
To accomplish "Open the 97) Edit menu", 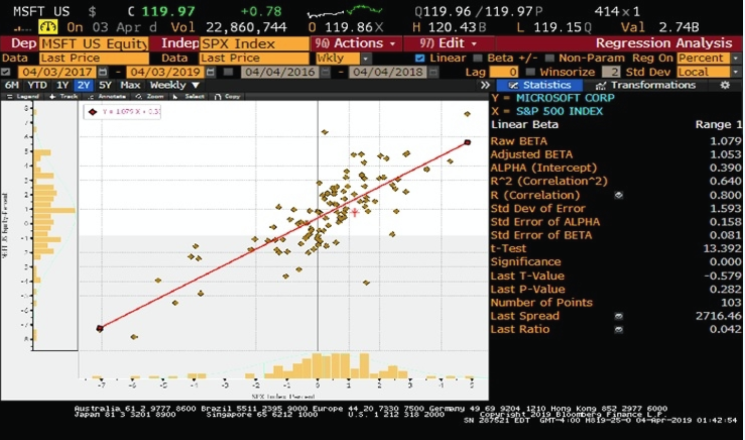I will pyautogui.click(x=449, y=43).
